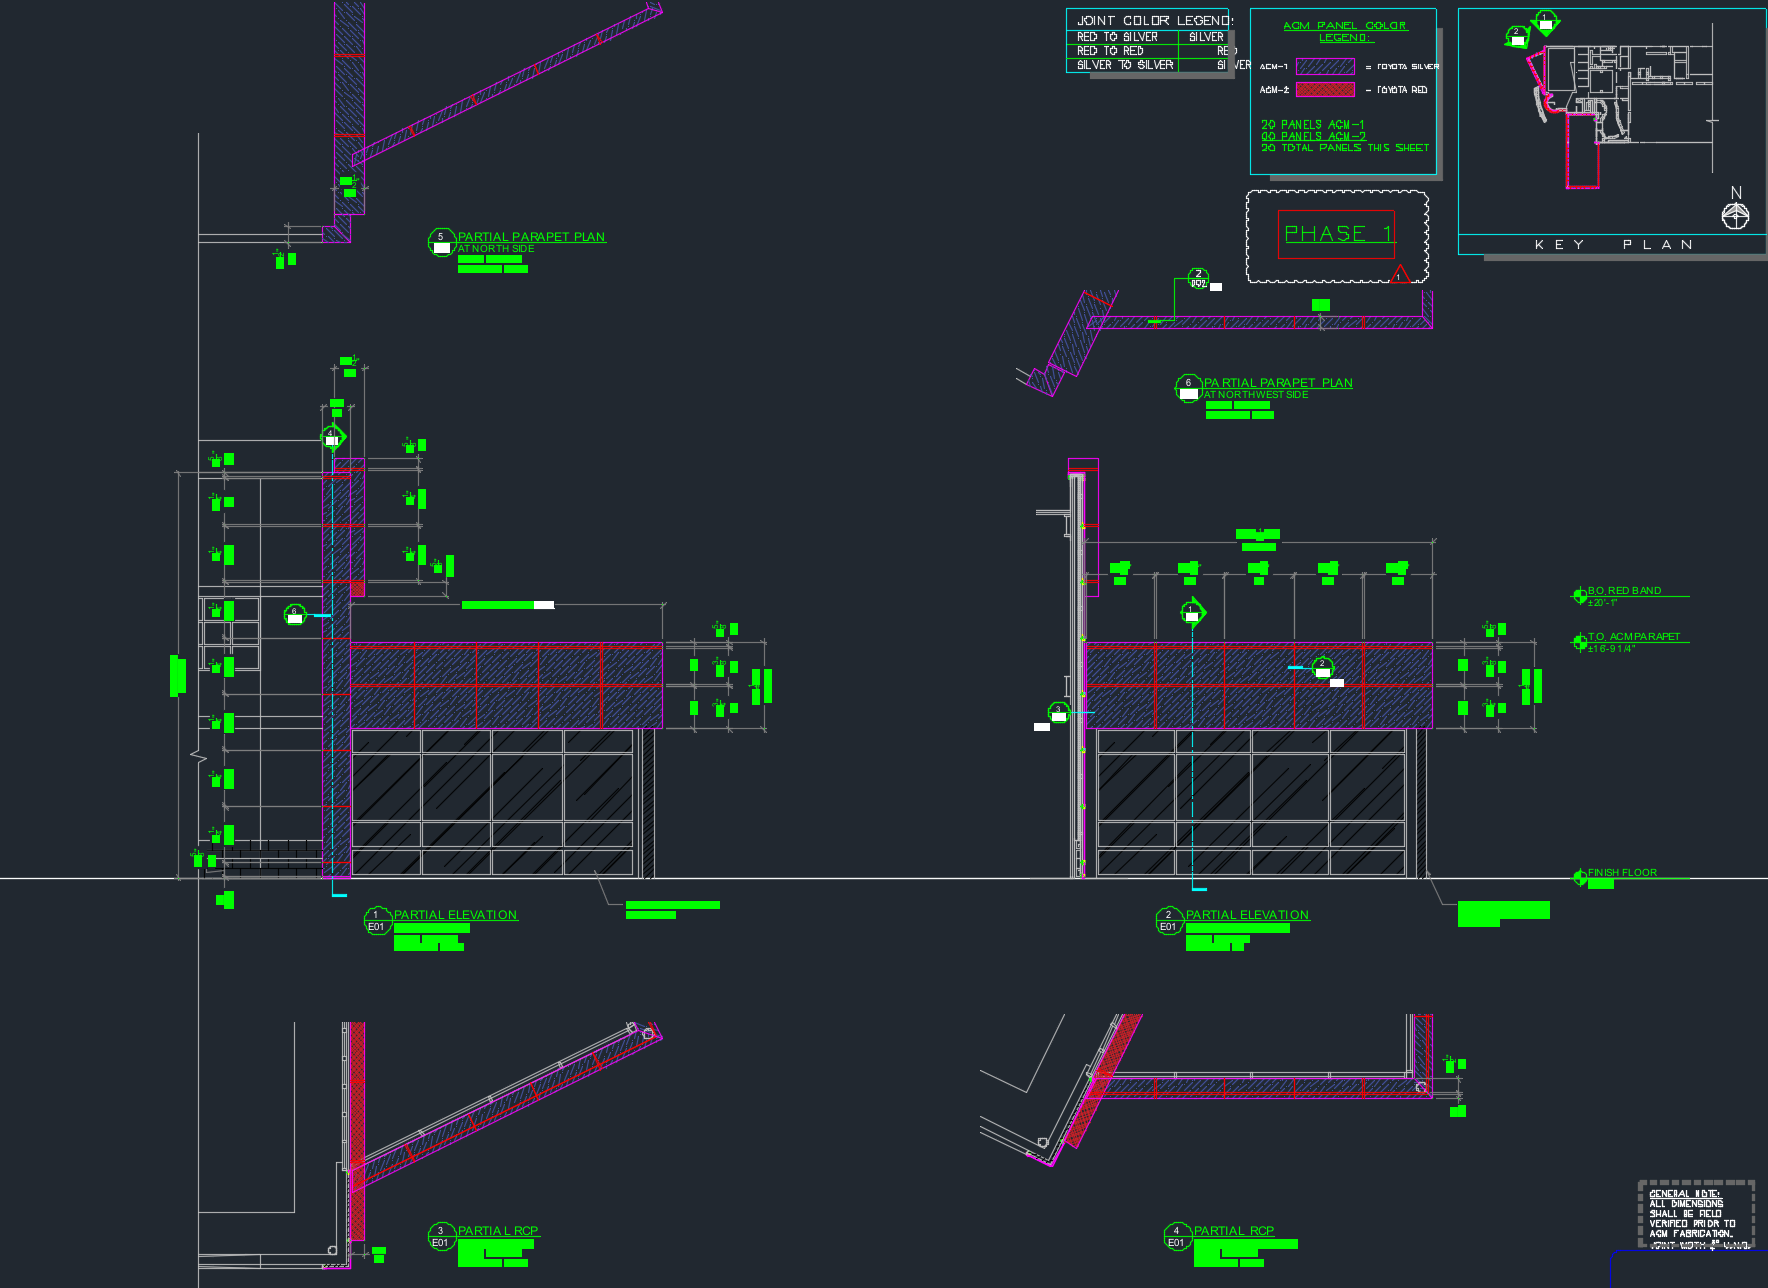Select the General Note text block
This screenshot has width=1768, height=1288.
tap(1696, 1217)
